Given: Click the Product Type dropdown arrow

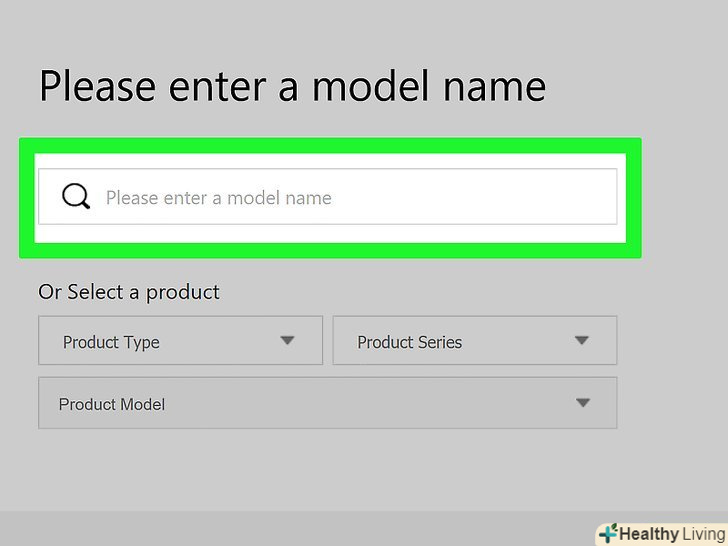Looking at the screenshot, I should pos(287,340).
